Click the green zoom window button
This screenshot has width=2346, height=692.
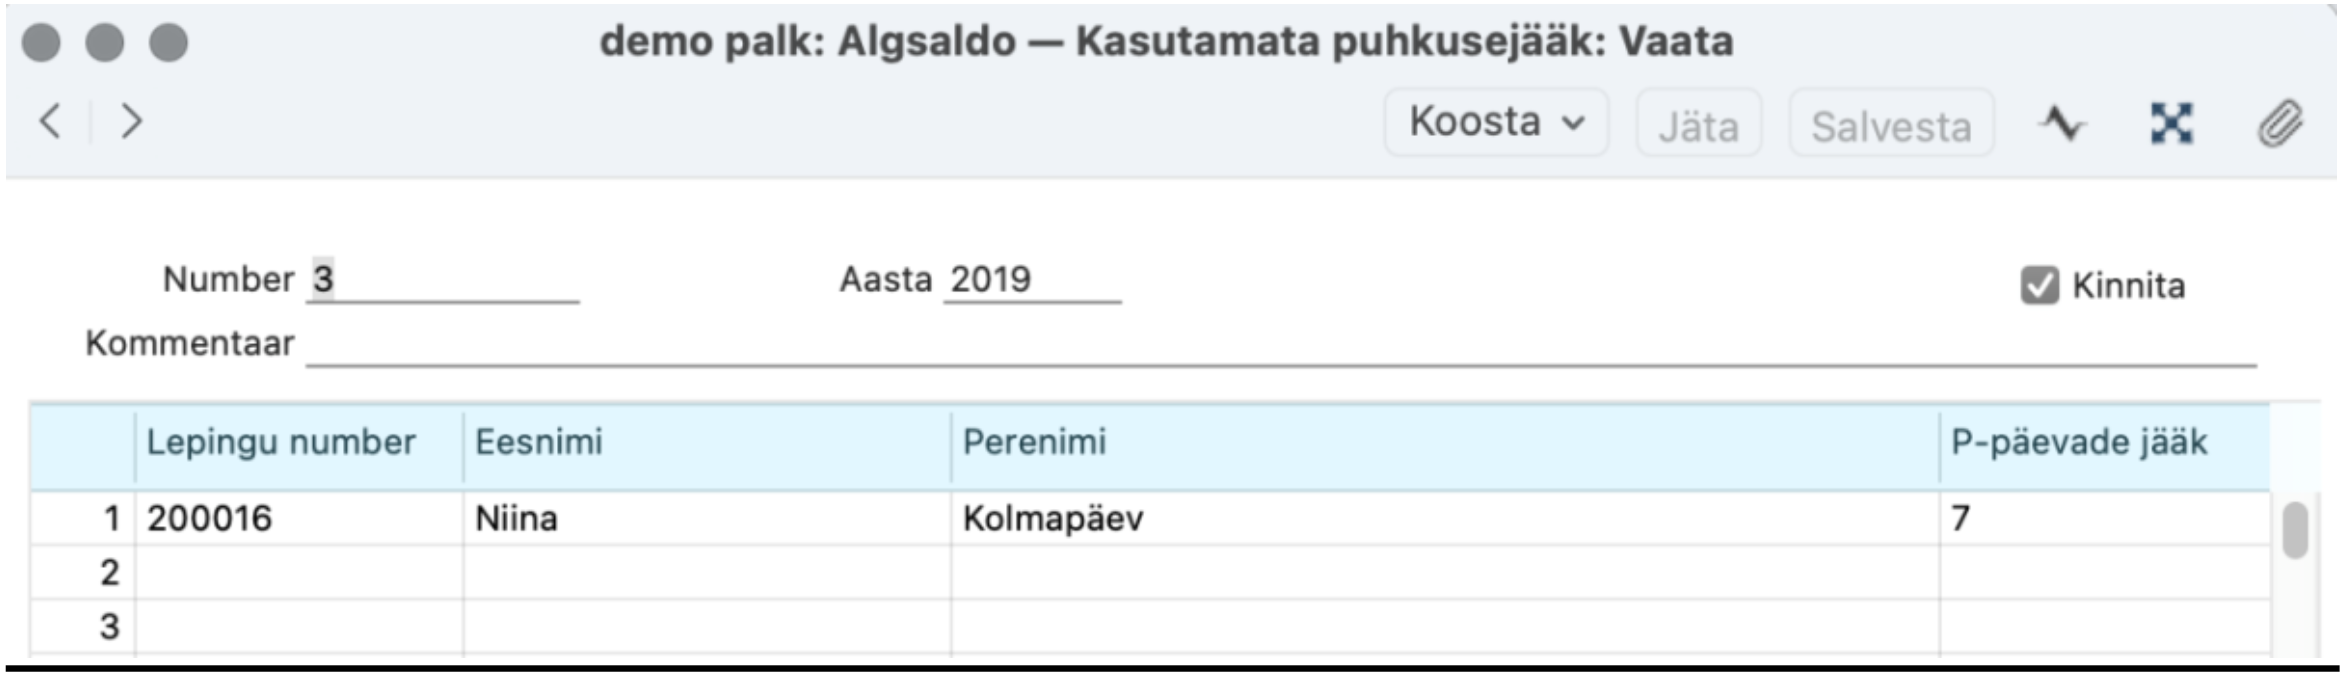point(169,42)
